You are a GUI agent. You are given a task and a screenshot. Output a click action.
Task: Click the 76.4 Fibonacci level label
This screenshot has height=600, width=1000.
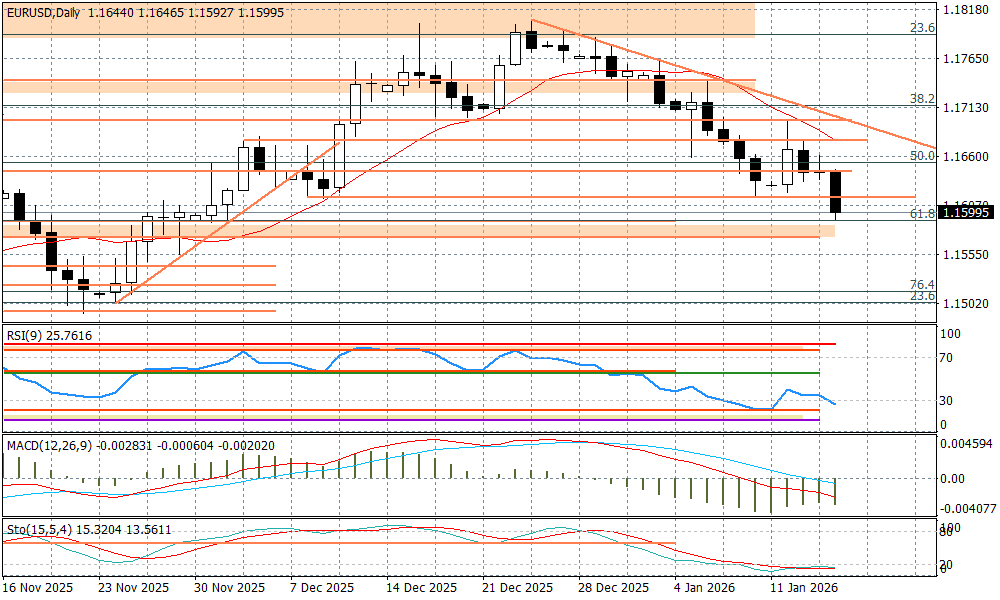[x=922, y=285]
